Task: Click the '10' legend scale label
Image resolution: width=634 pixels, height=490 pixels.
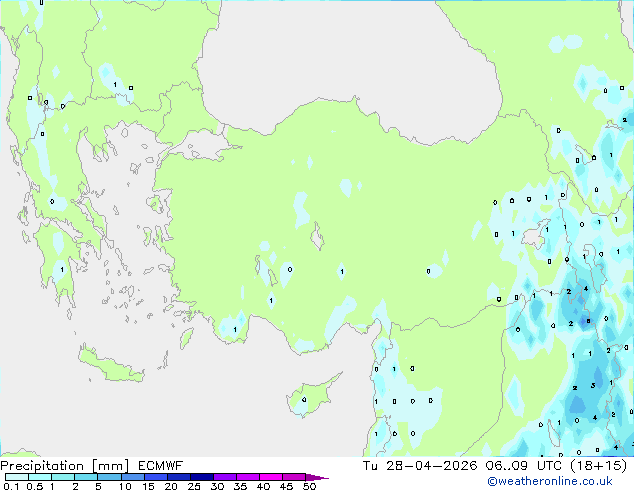Action: (x=125, y=486)
